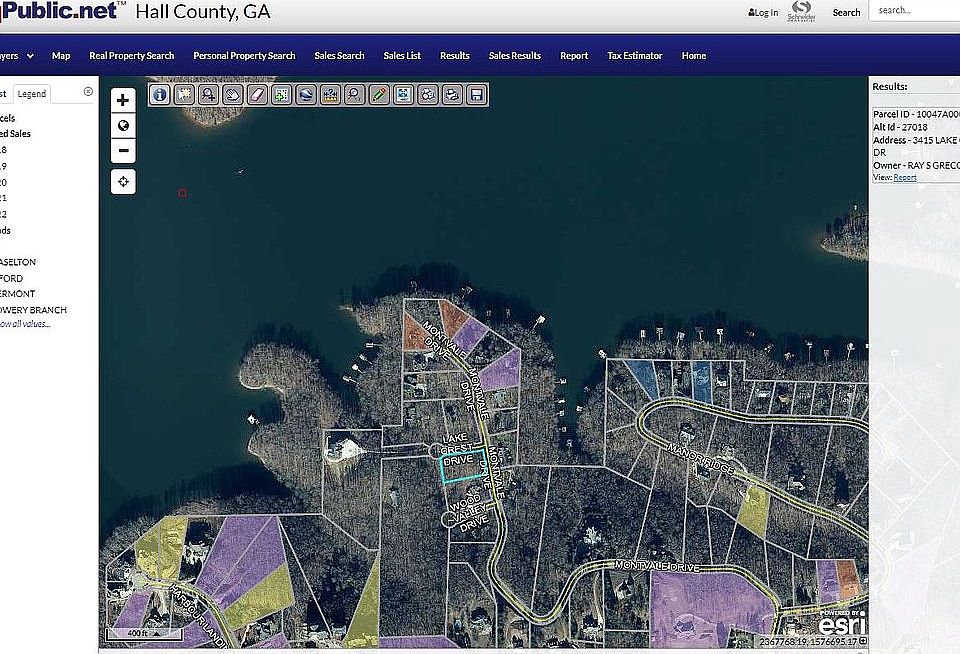The height and width of the screenshot is (654, 960).
Task: Click the save floppy disk icon
Action: coord(476,95)
